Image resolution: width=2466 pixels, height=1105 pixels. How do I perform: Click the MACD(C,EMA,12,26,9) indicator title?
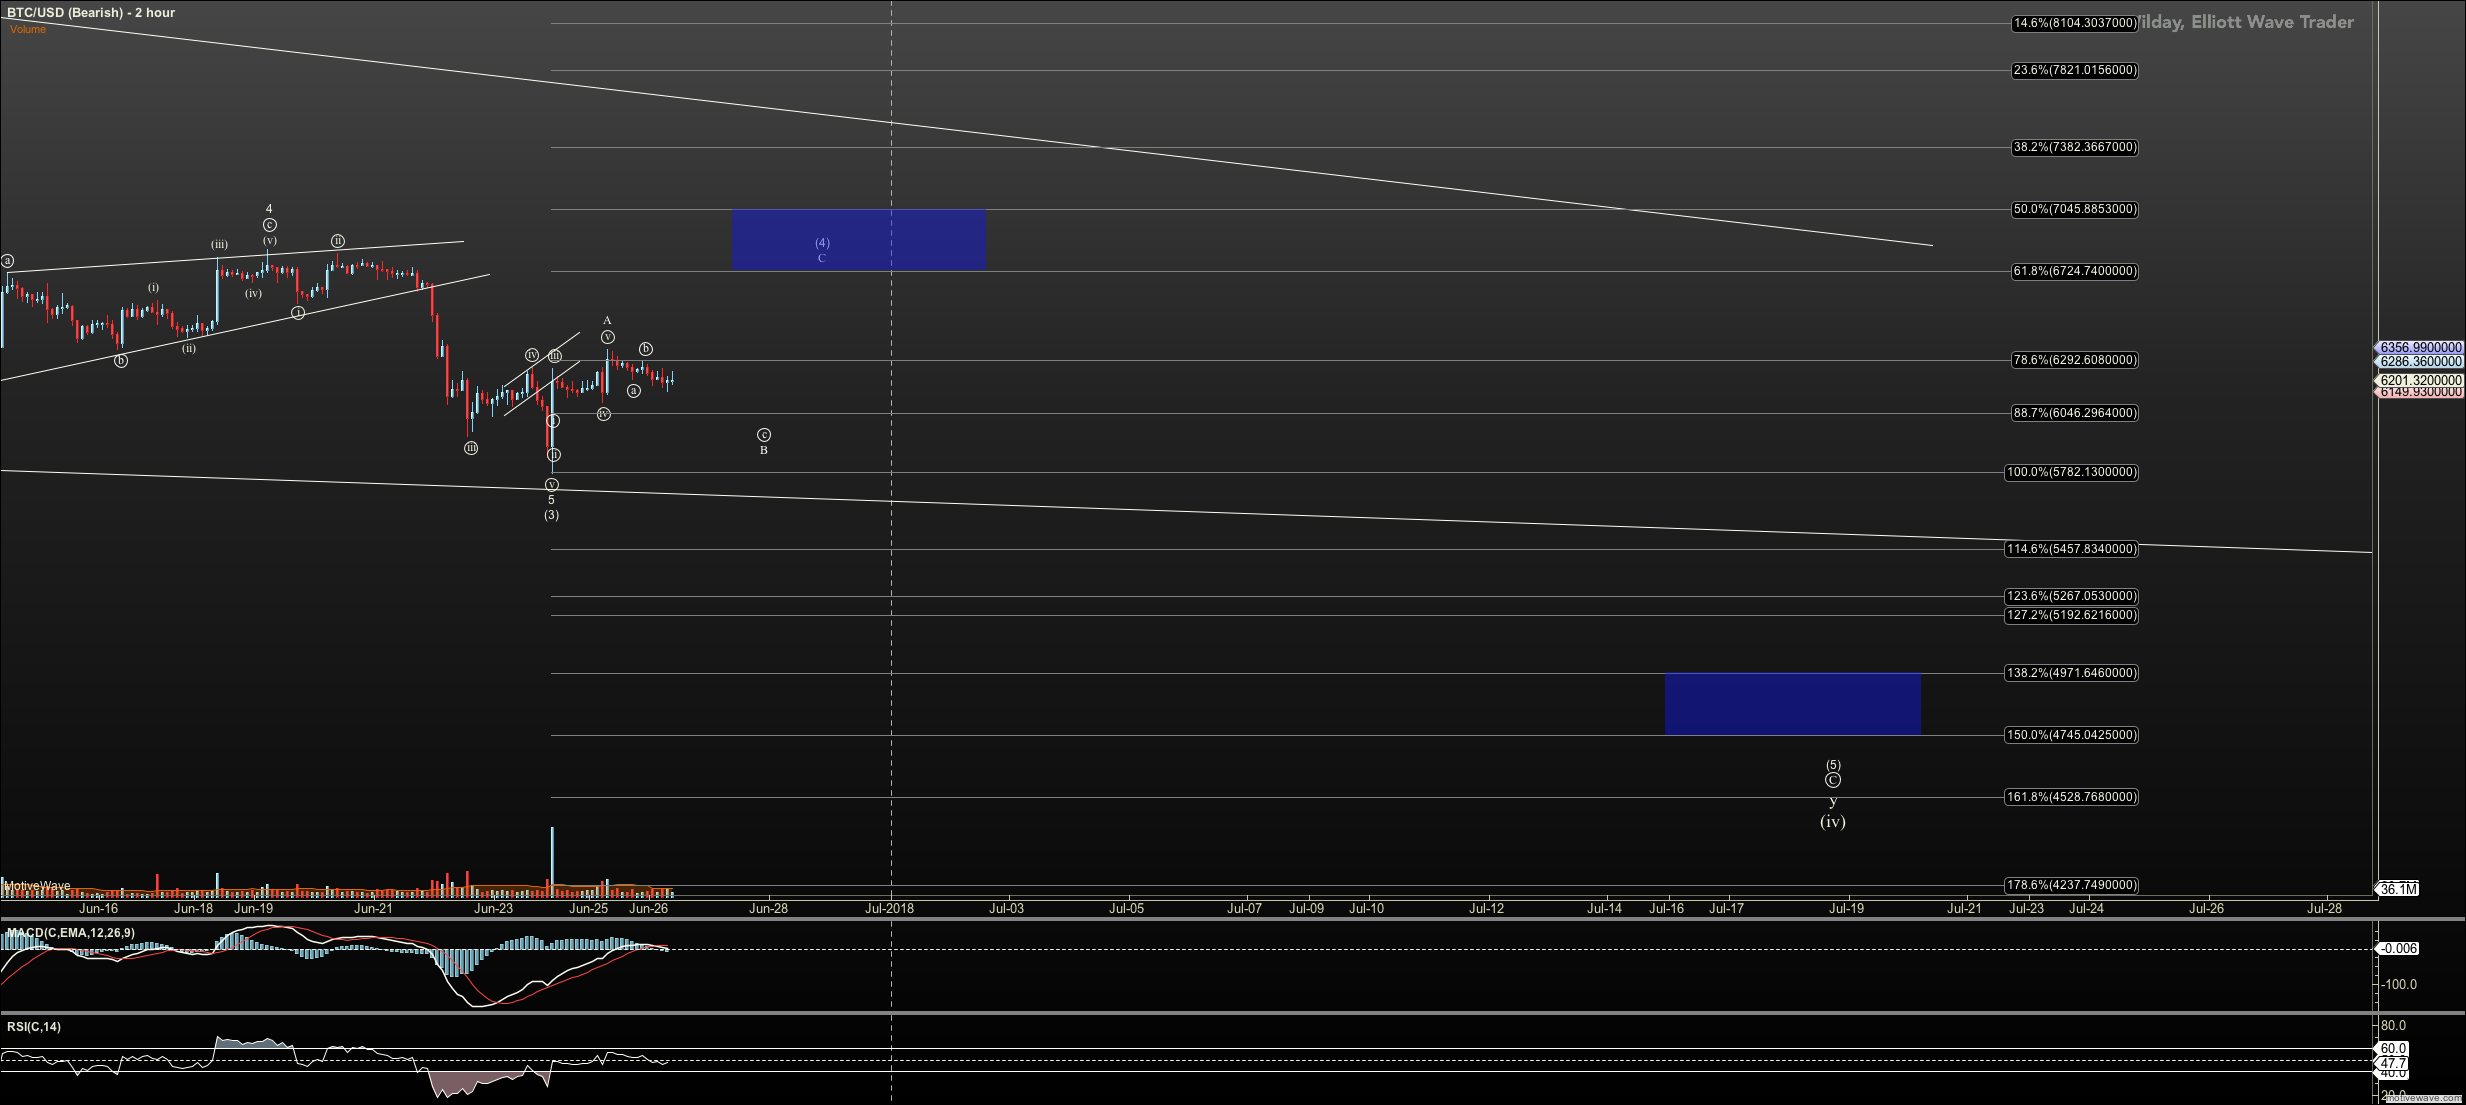(70, 933)
